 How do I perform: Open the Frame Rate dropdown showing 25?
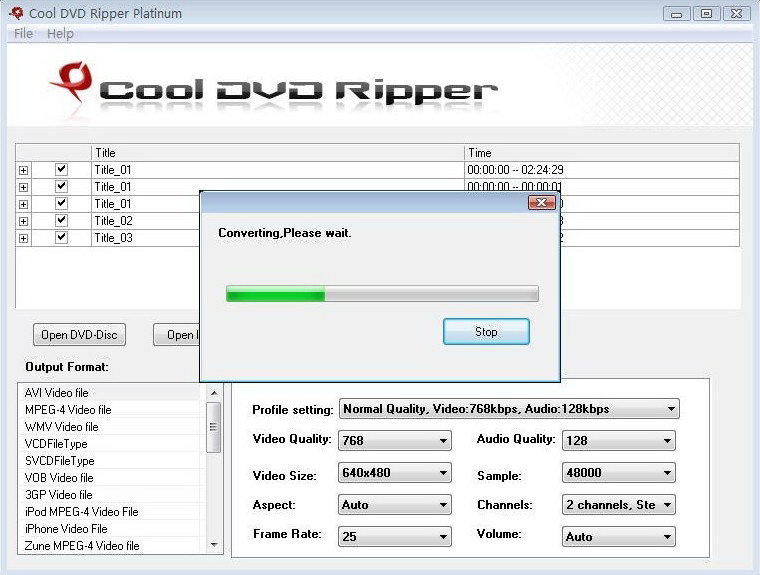coord(395,536)
